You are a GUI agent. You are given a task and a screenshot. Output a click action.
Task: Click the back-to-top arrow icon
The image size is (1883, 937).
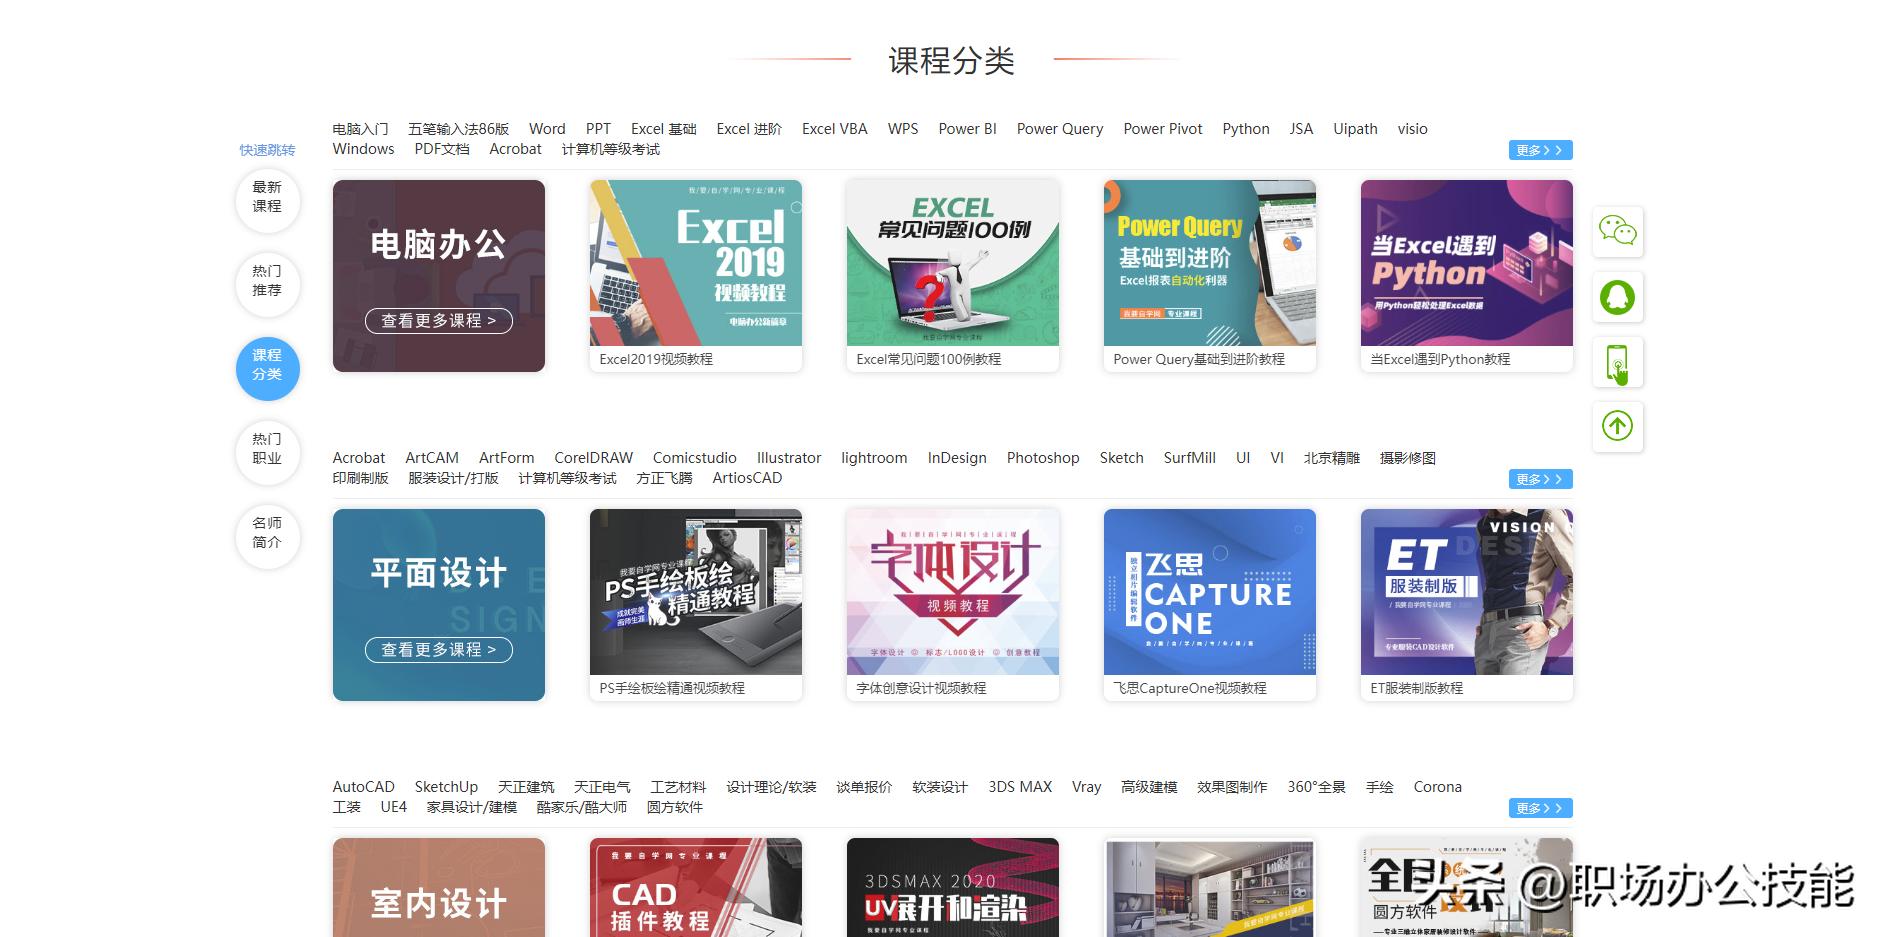click(x=1618, y=426)
